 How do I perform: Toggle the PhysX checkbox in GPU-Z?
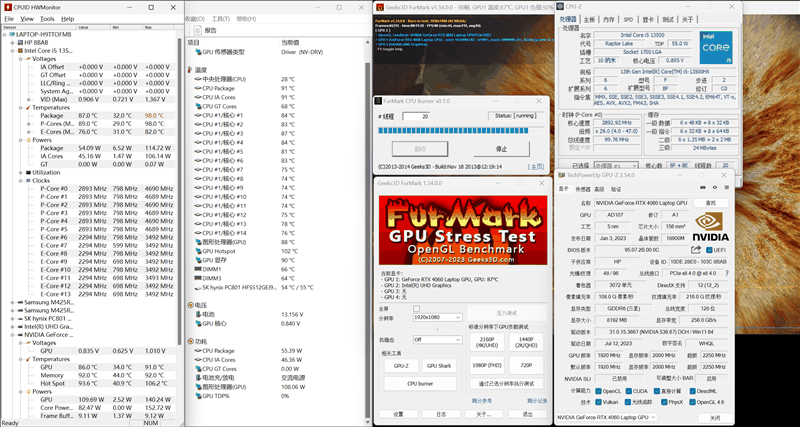pyautogui.click(x=663, y=402)
